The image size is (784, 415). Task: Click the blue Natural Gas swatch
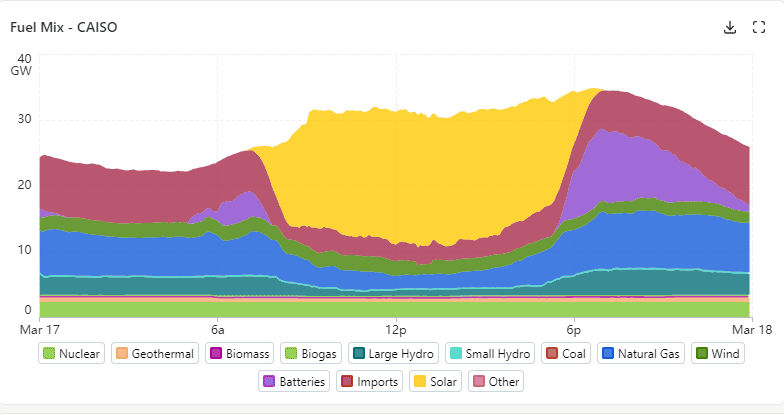click(607, 353)
